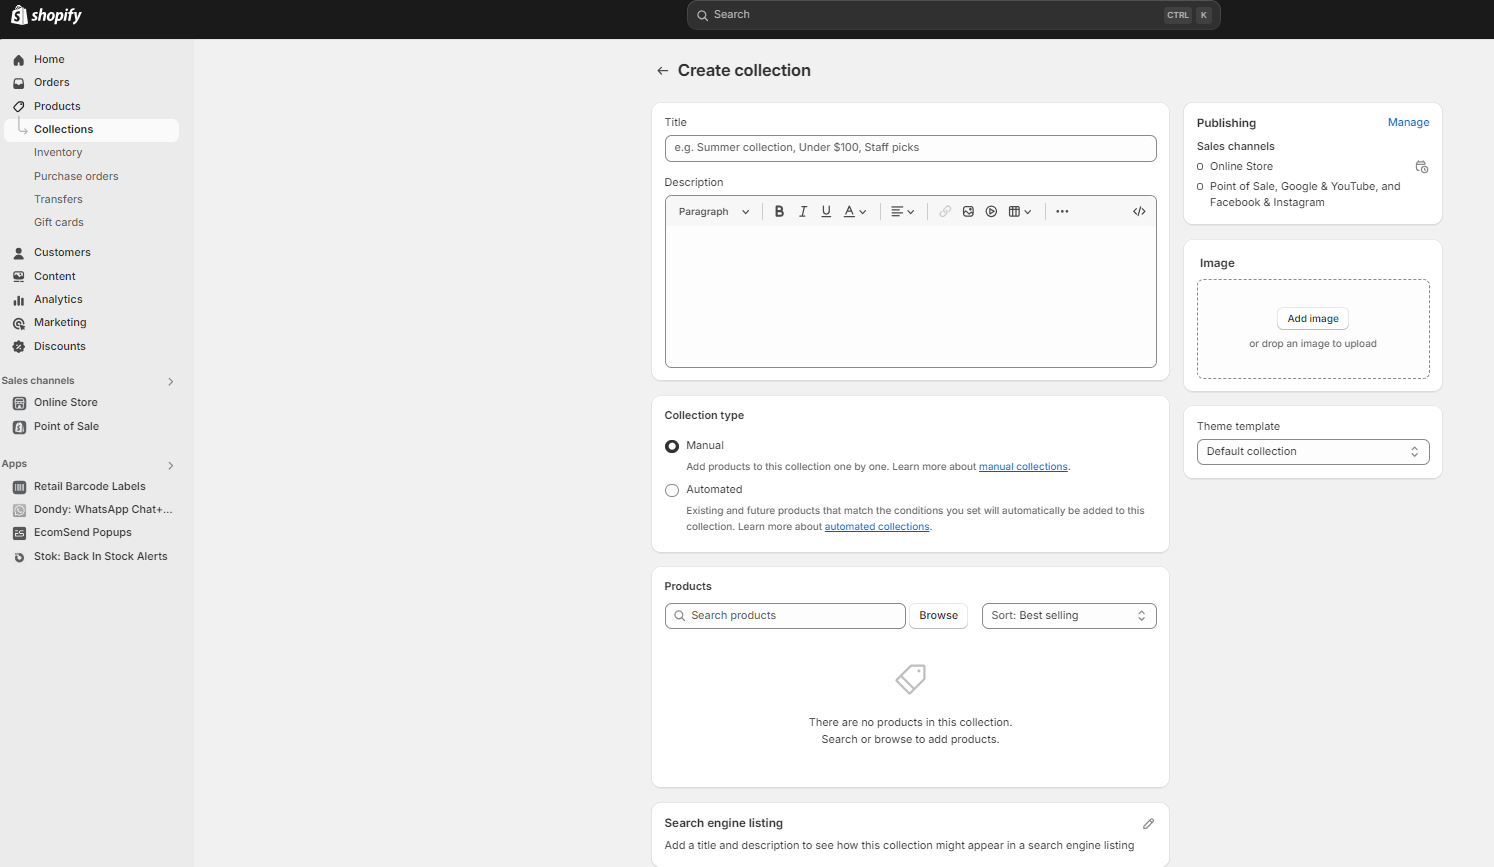Click inside the Description text area
1494x867 pixels.
pyautogui.click(x=910, y=296)
